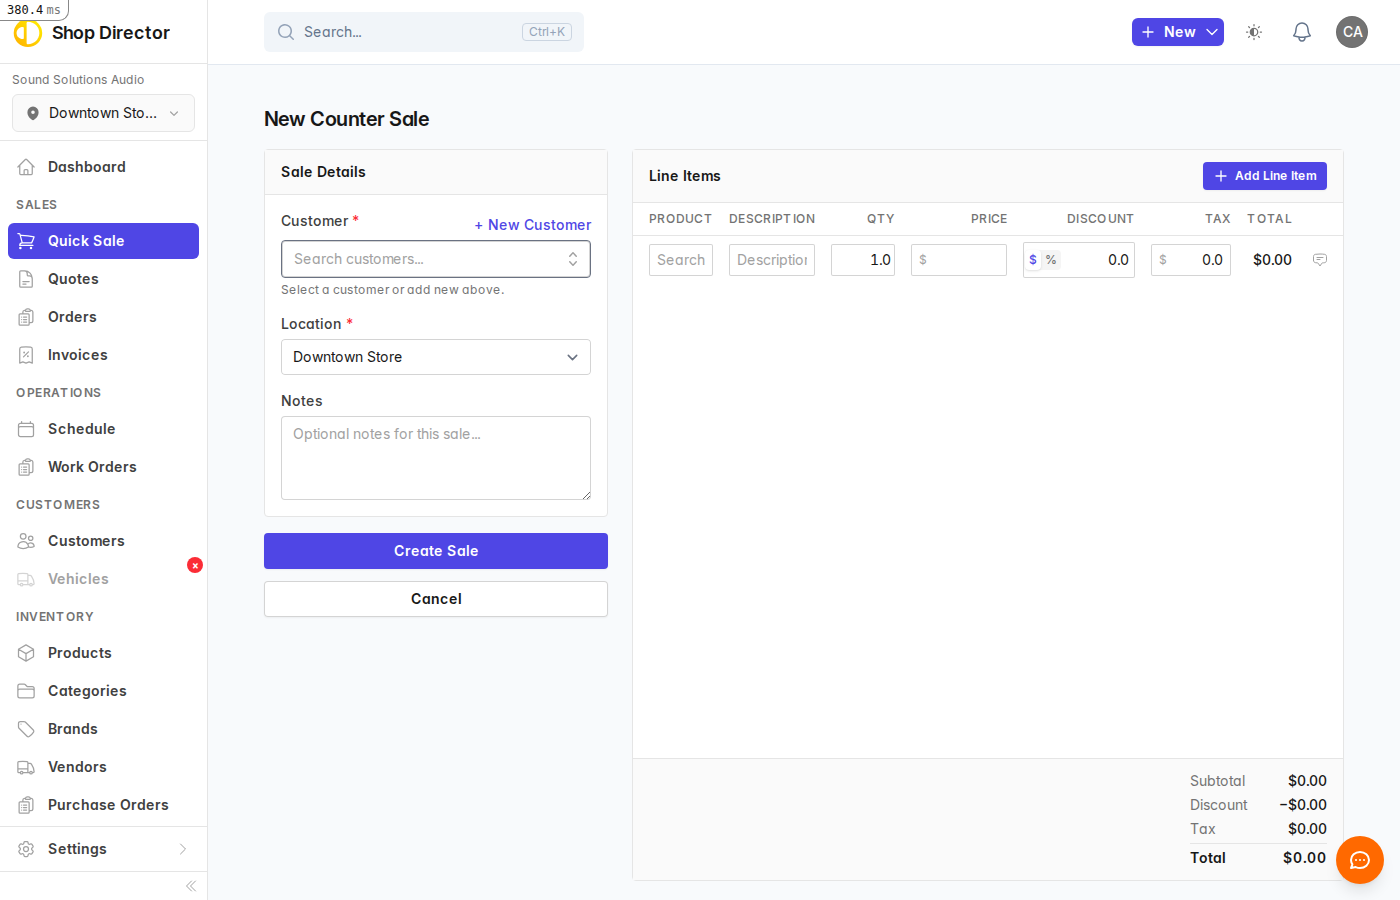
Task: Add a new customer via the link
Action: click(x=533, y=224)
